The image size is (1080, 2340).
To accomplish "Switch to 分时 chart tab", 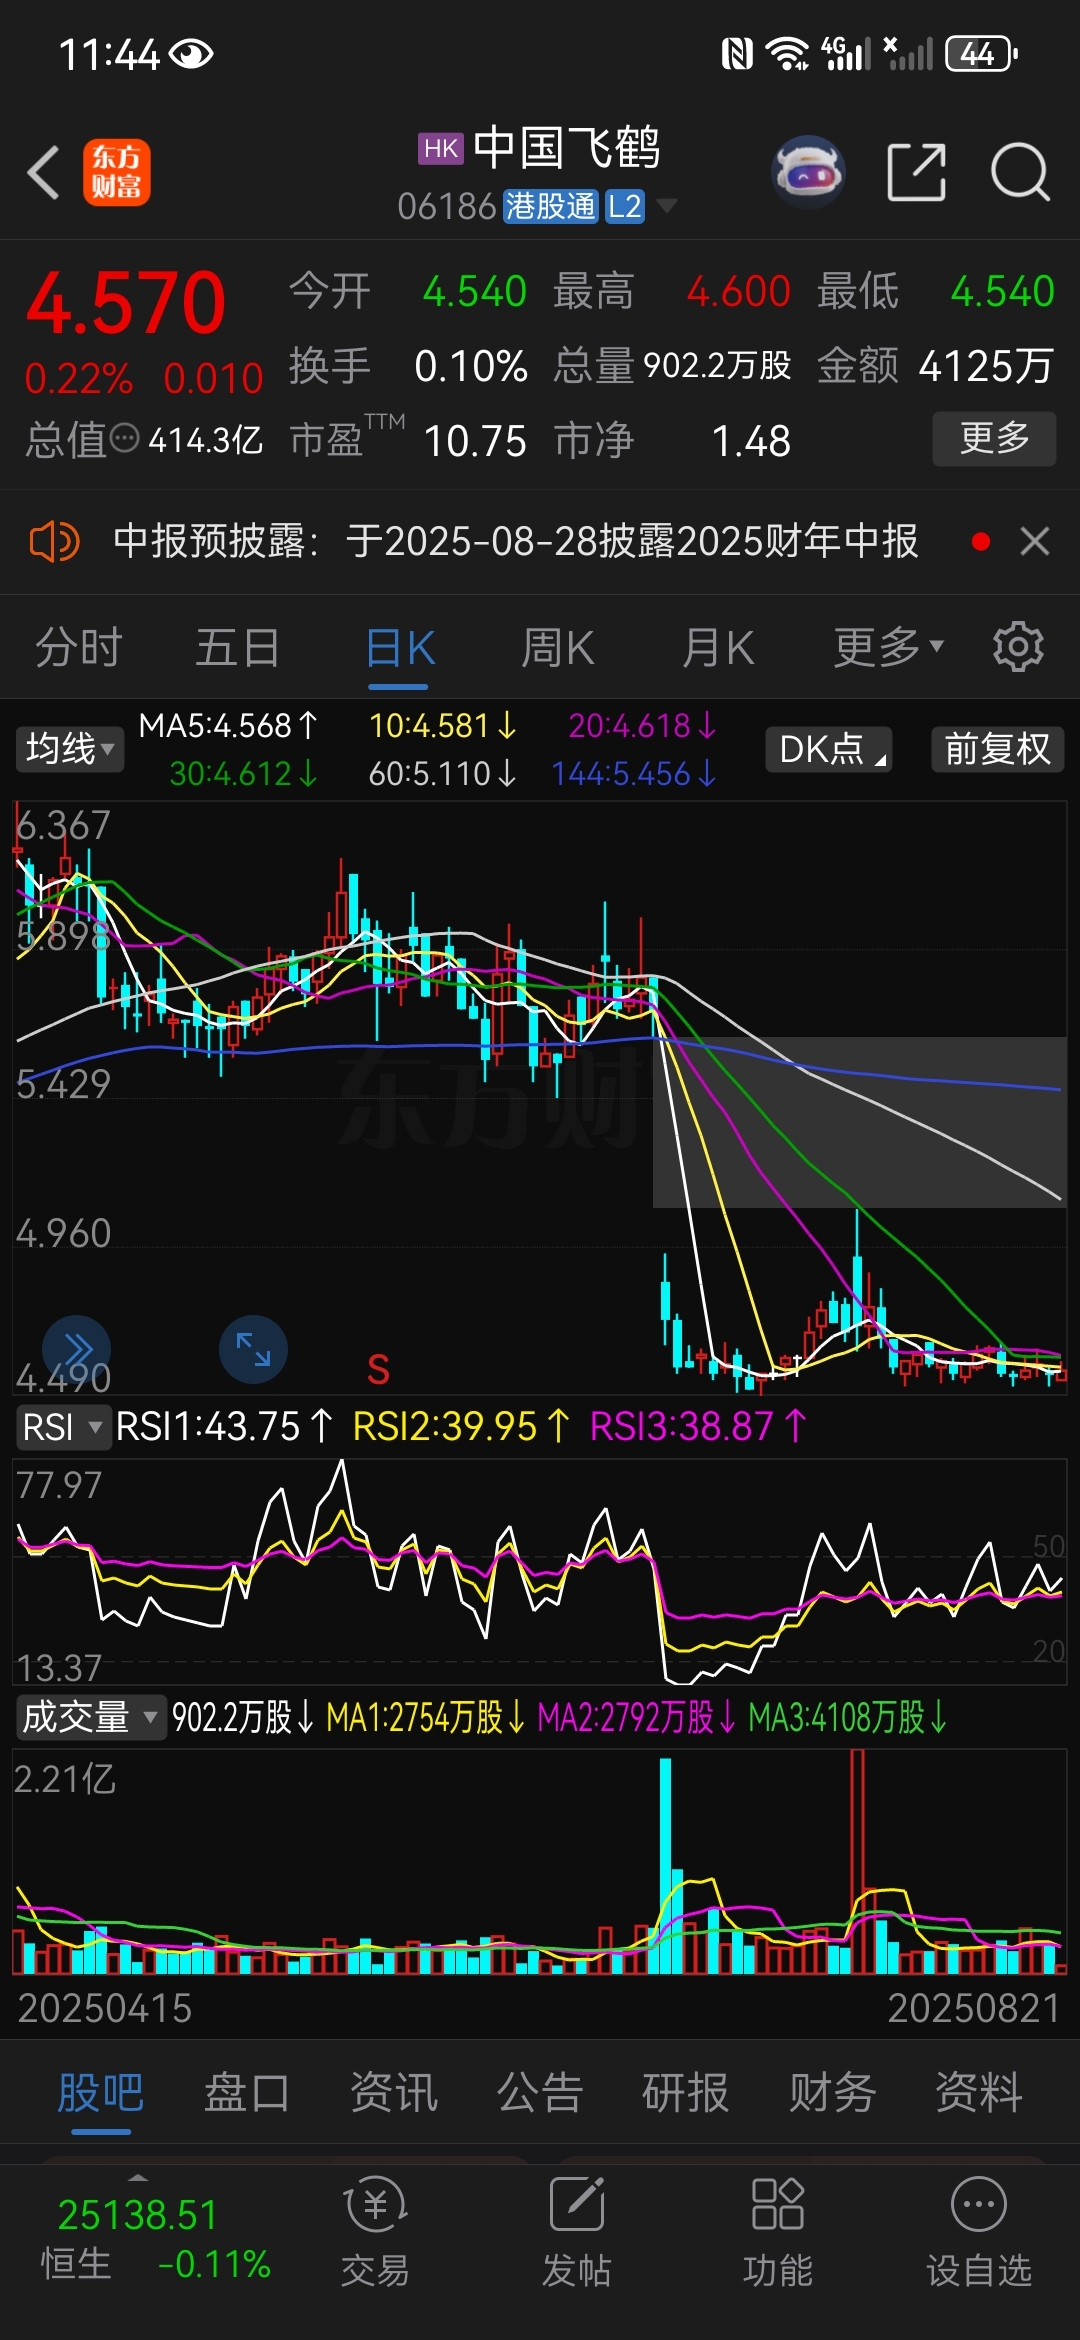I will pyautogui.click(x=79, y=647).
